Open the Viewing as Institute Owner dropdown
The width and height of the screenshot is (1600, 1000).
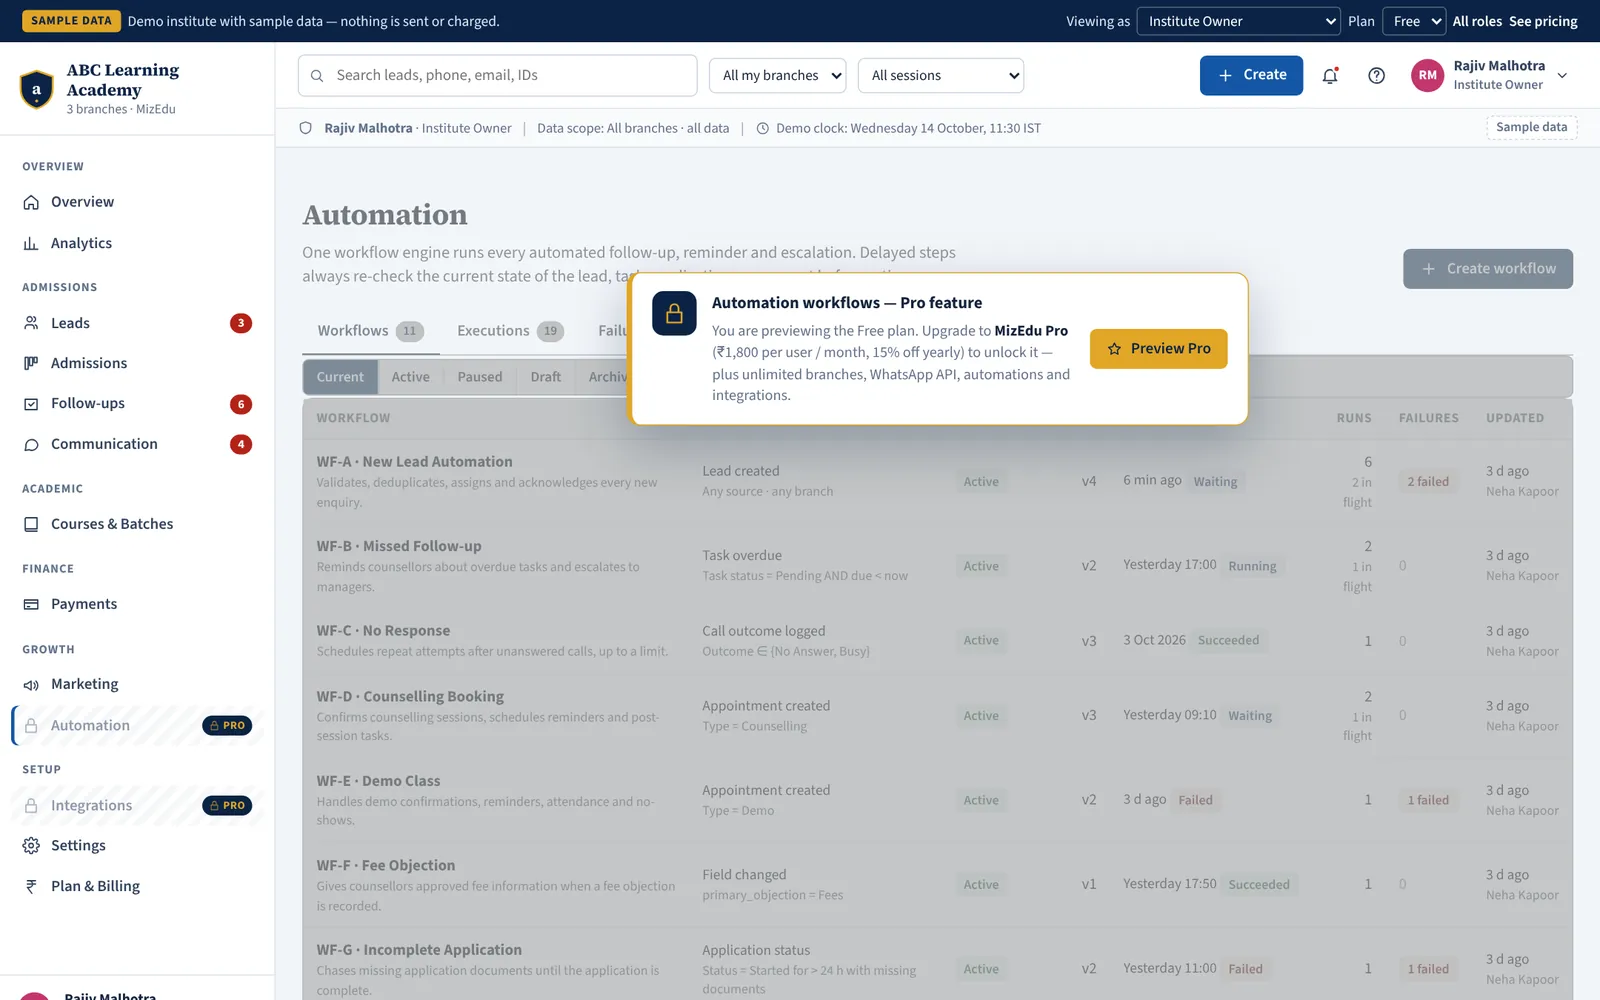(1238, 21)
